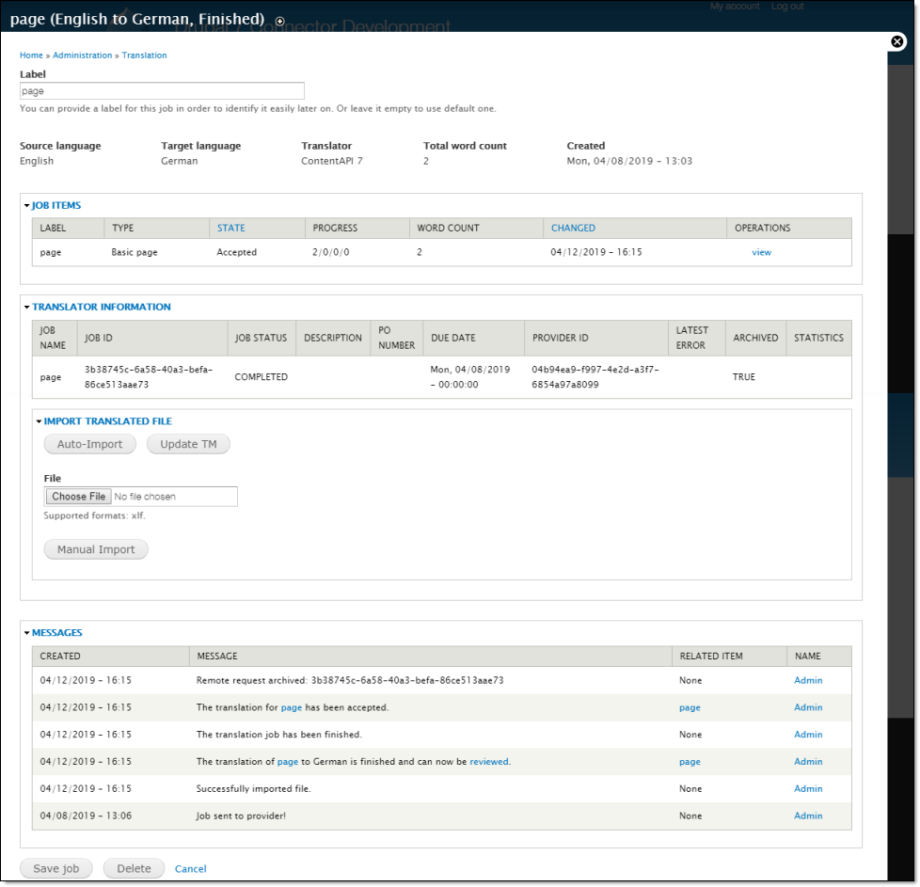Open the reviewed link in messages
The height and width of the screenshot is (887, 920).
[x=489, y=761]
